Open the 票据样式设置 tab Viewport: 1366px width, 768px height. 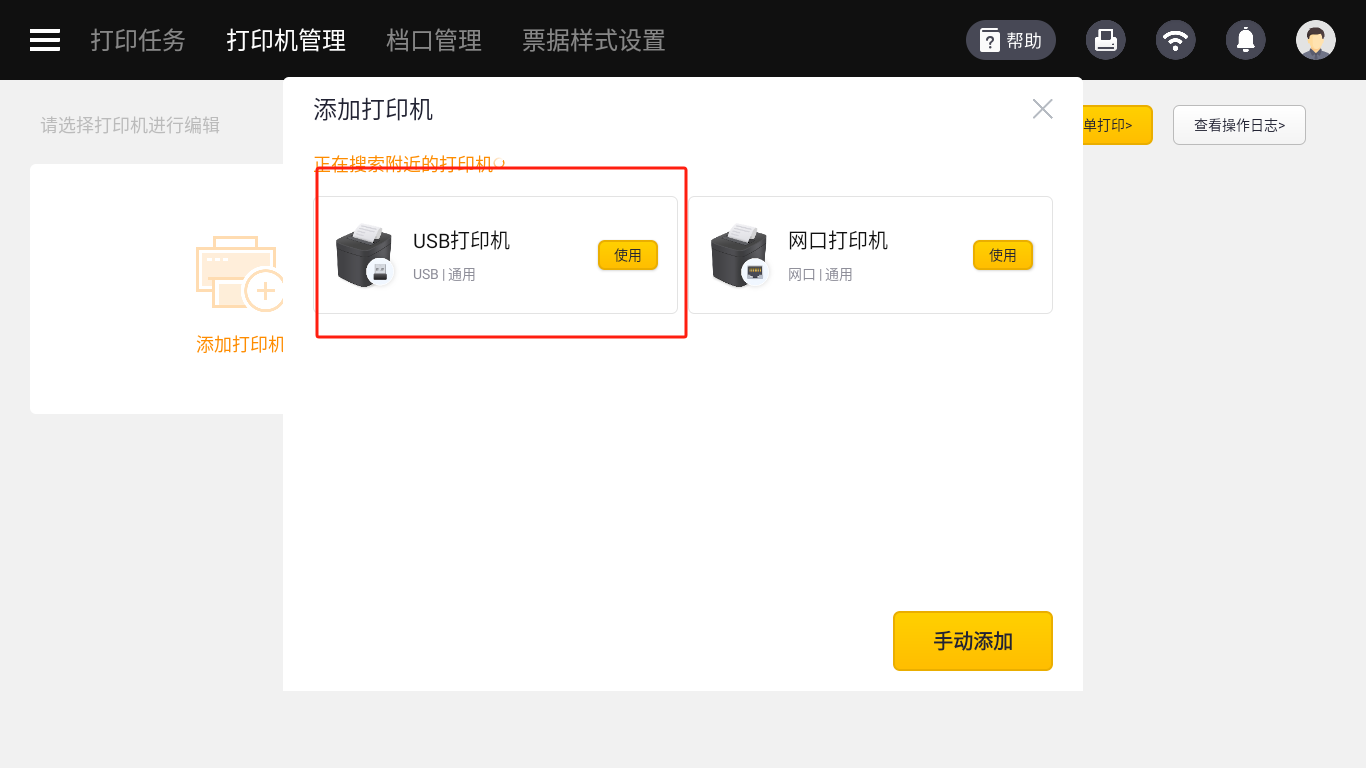[594, 40]
